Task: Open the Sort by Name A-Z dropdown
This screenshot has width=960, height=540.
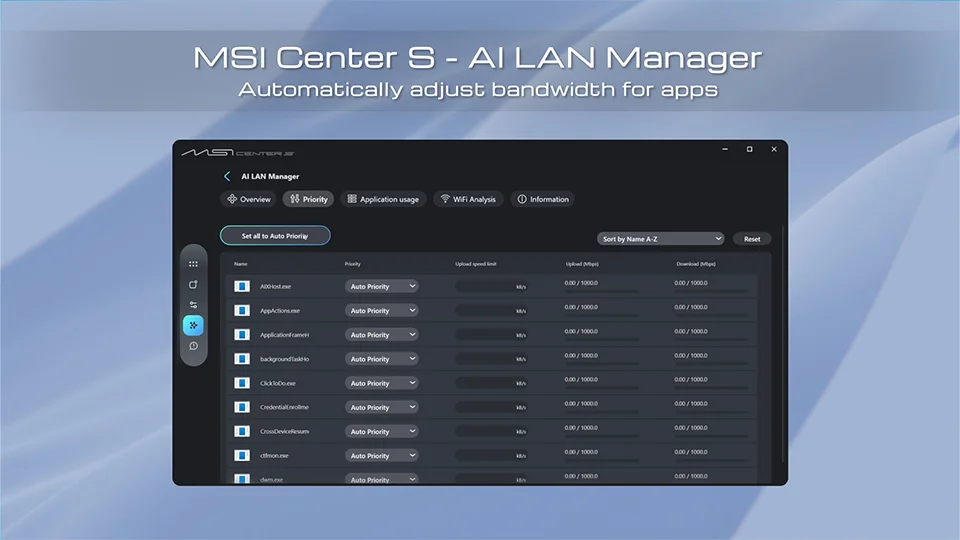Action: (661, 239)
